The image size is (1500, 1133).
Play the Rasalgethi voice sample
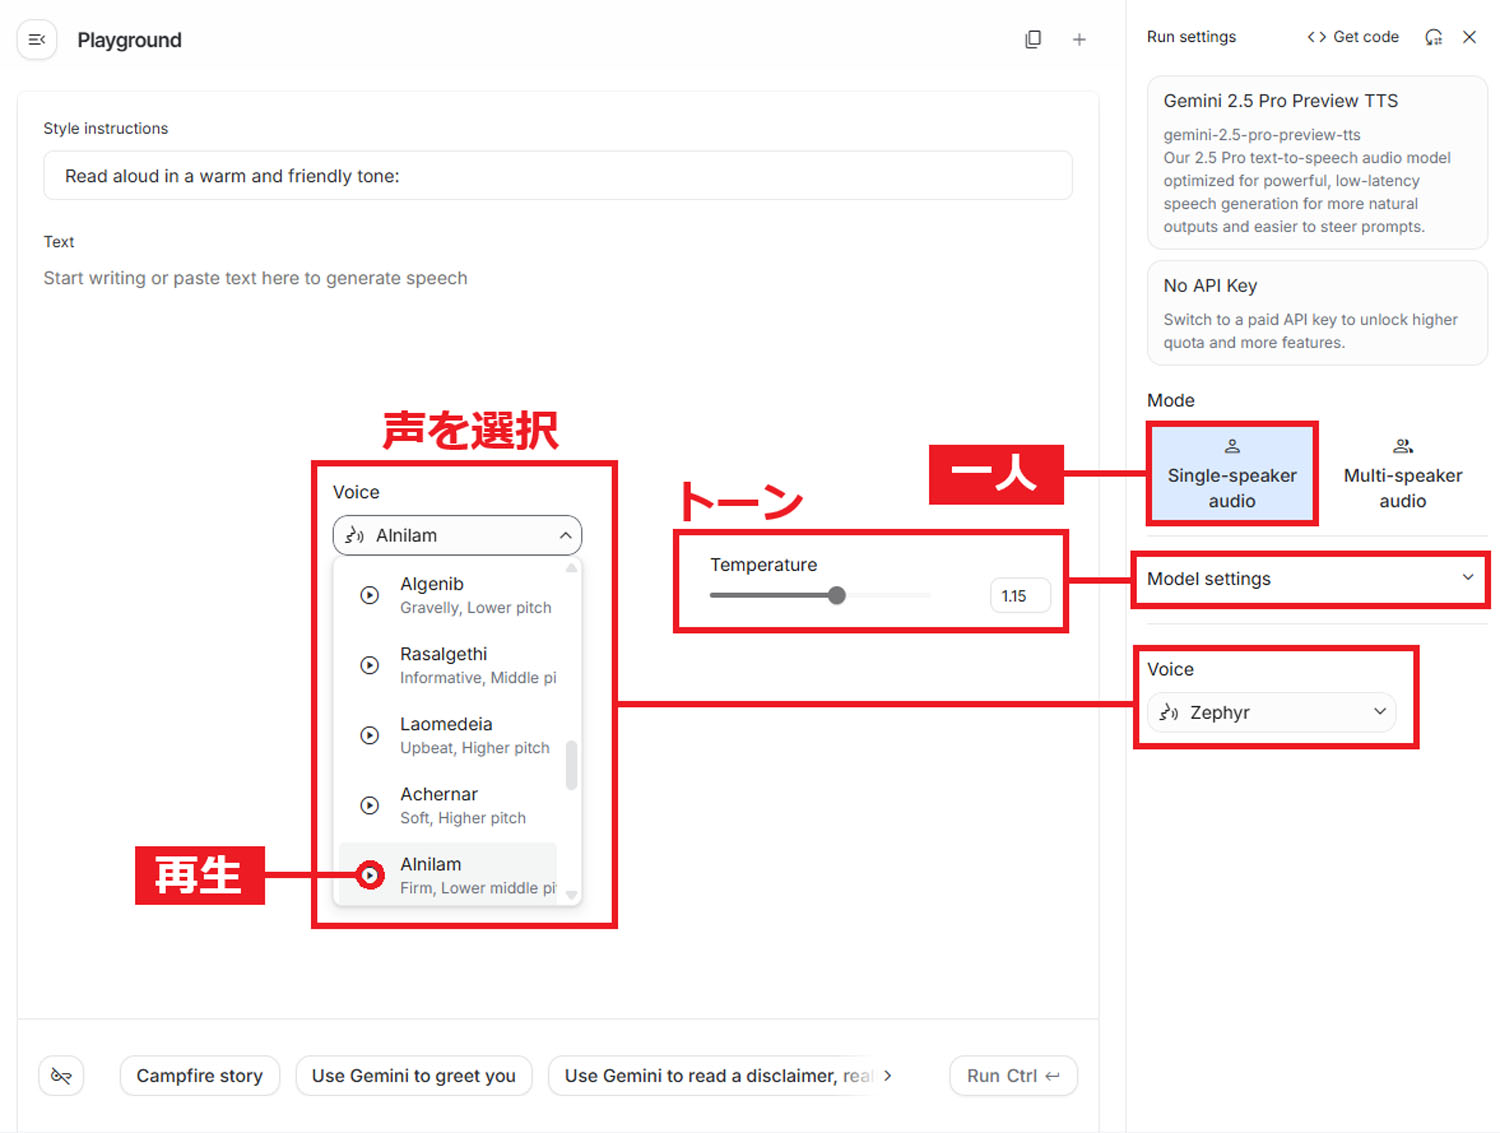[x=370, y=665]
